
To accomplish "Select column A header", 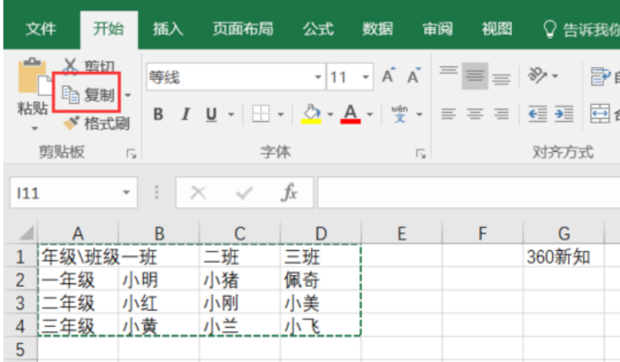I will 78,234.
